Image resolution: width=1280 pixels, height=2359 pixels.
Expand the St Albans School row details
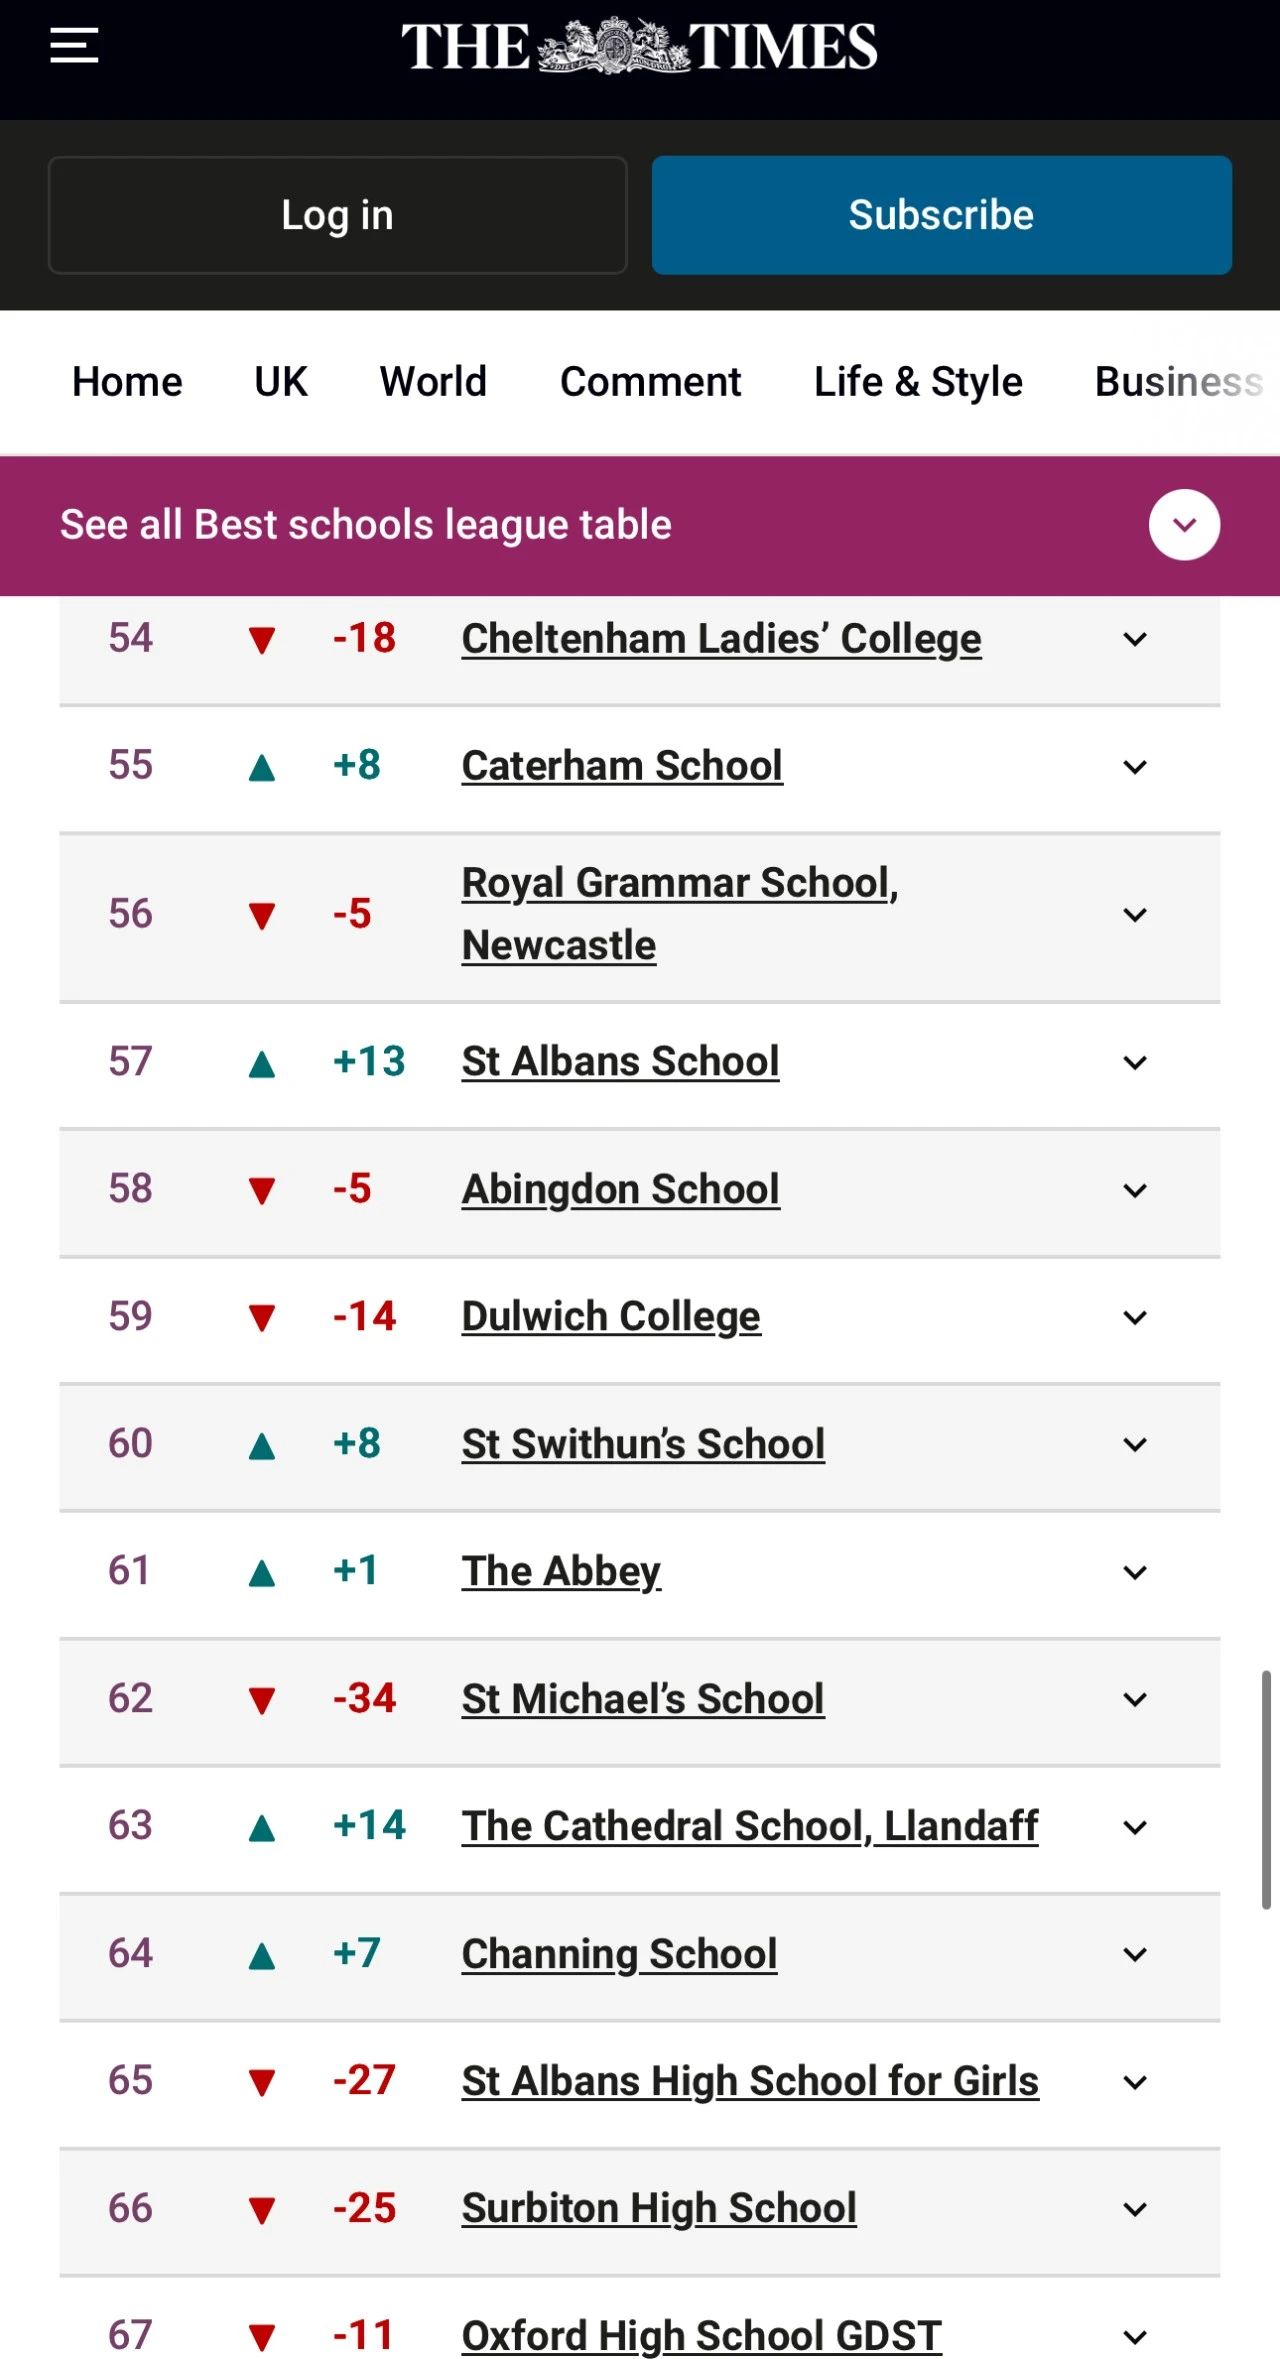click(x=1135, y=1062)
